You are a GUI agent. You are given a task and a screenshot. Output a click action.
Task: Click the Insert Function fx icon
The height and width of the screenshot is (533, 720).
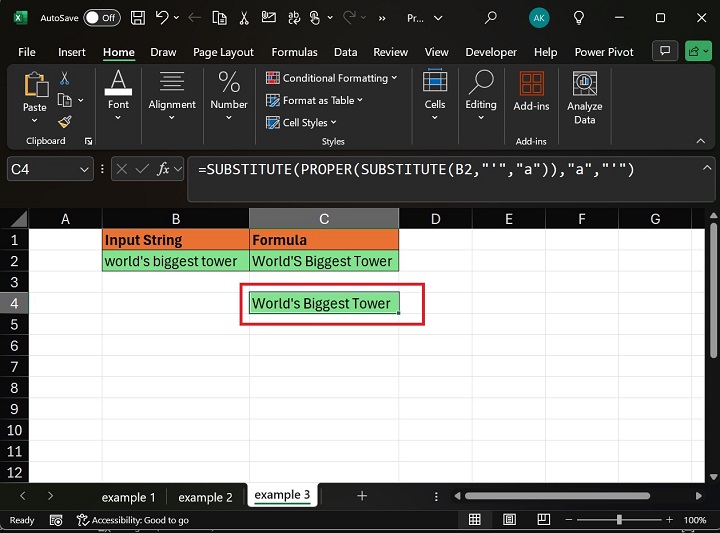pos(163,170)
